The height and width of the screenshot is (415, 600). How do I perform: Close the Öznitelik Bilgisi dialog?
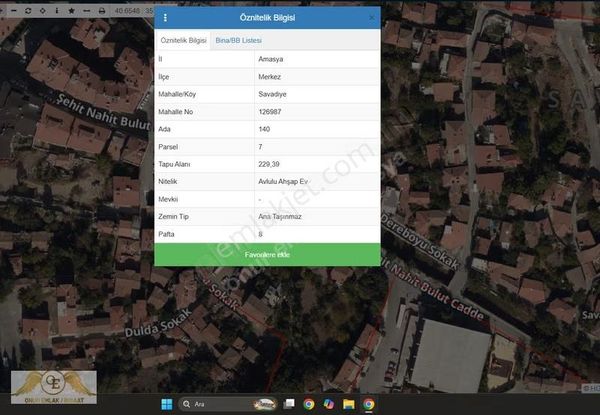tap(371, 18)
